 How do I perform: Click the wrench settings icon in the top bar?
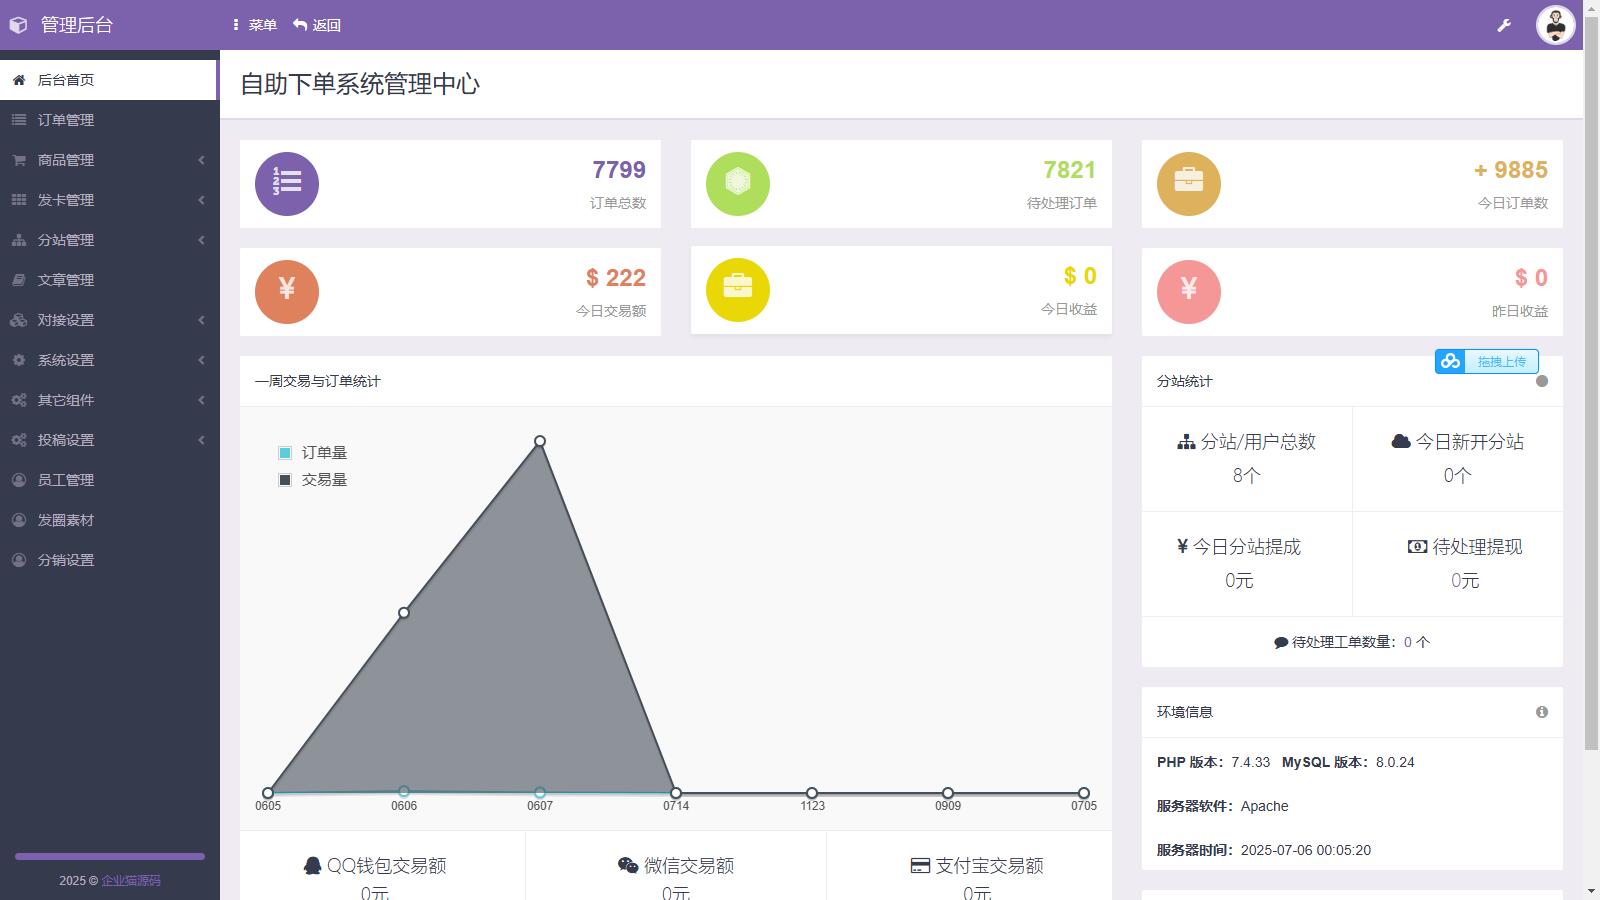pos(1503,25)
